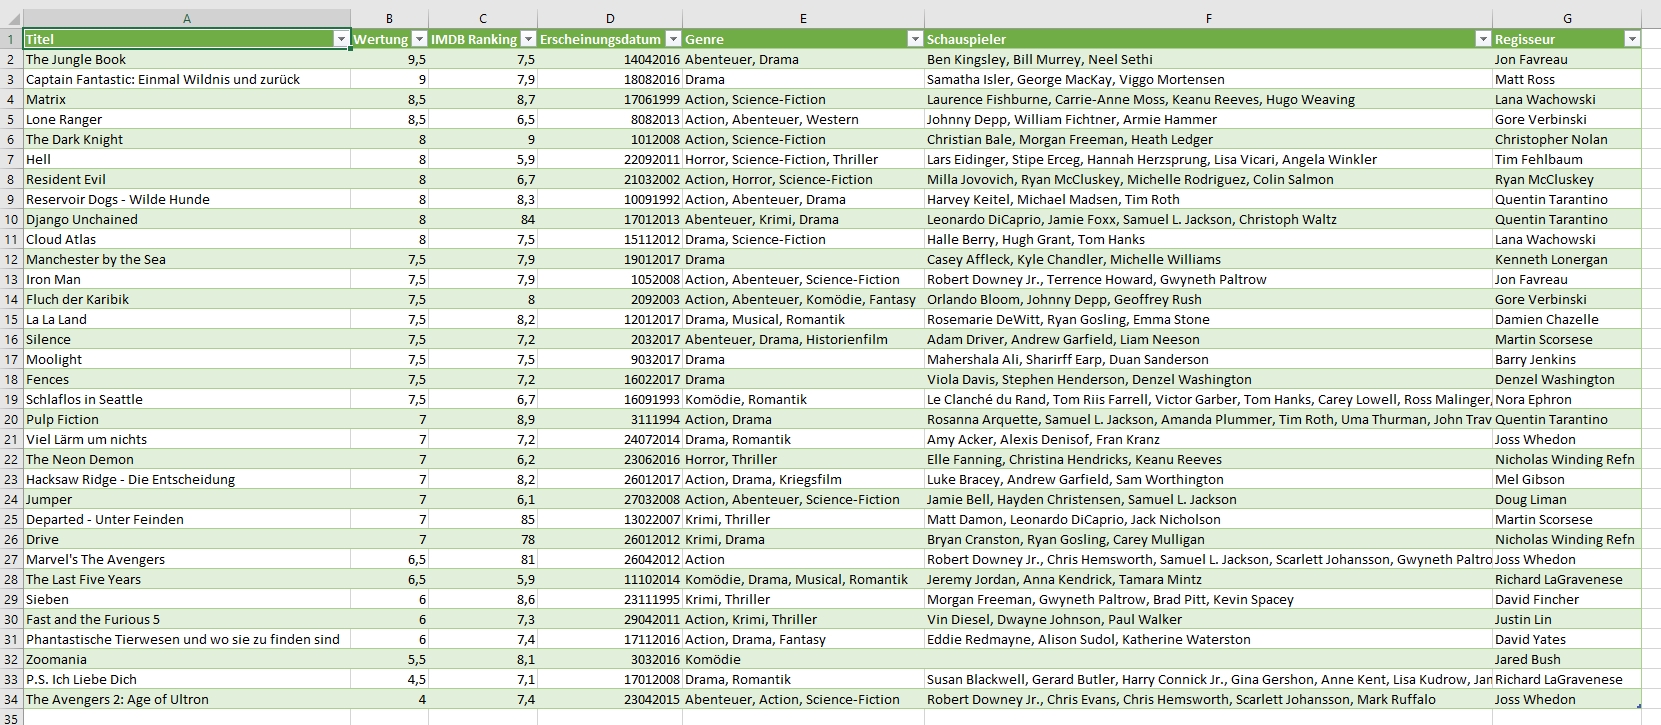Click the cell 'Fast and the Furious 5'

187,619
